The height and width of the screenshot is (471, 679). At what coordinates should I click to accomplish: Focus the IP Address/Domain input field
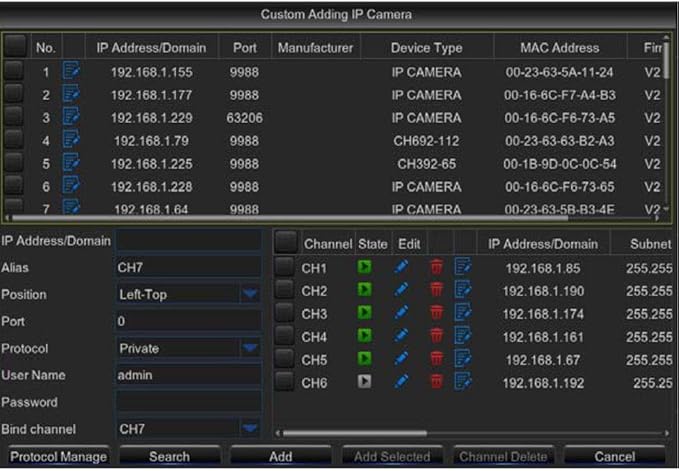click(188, 241)
